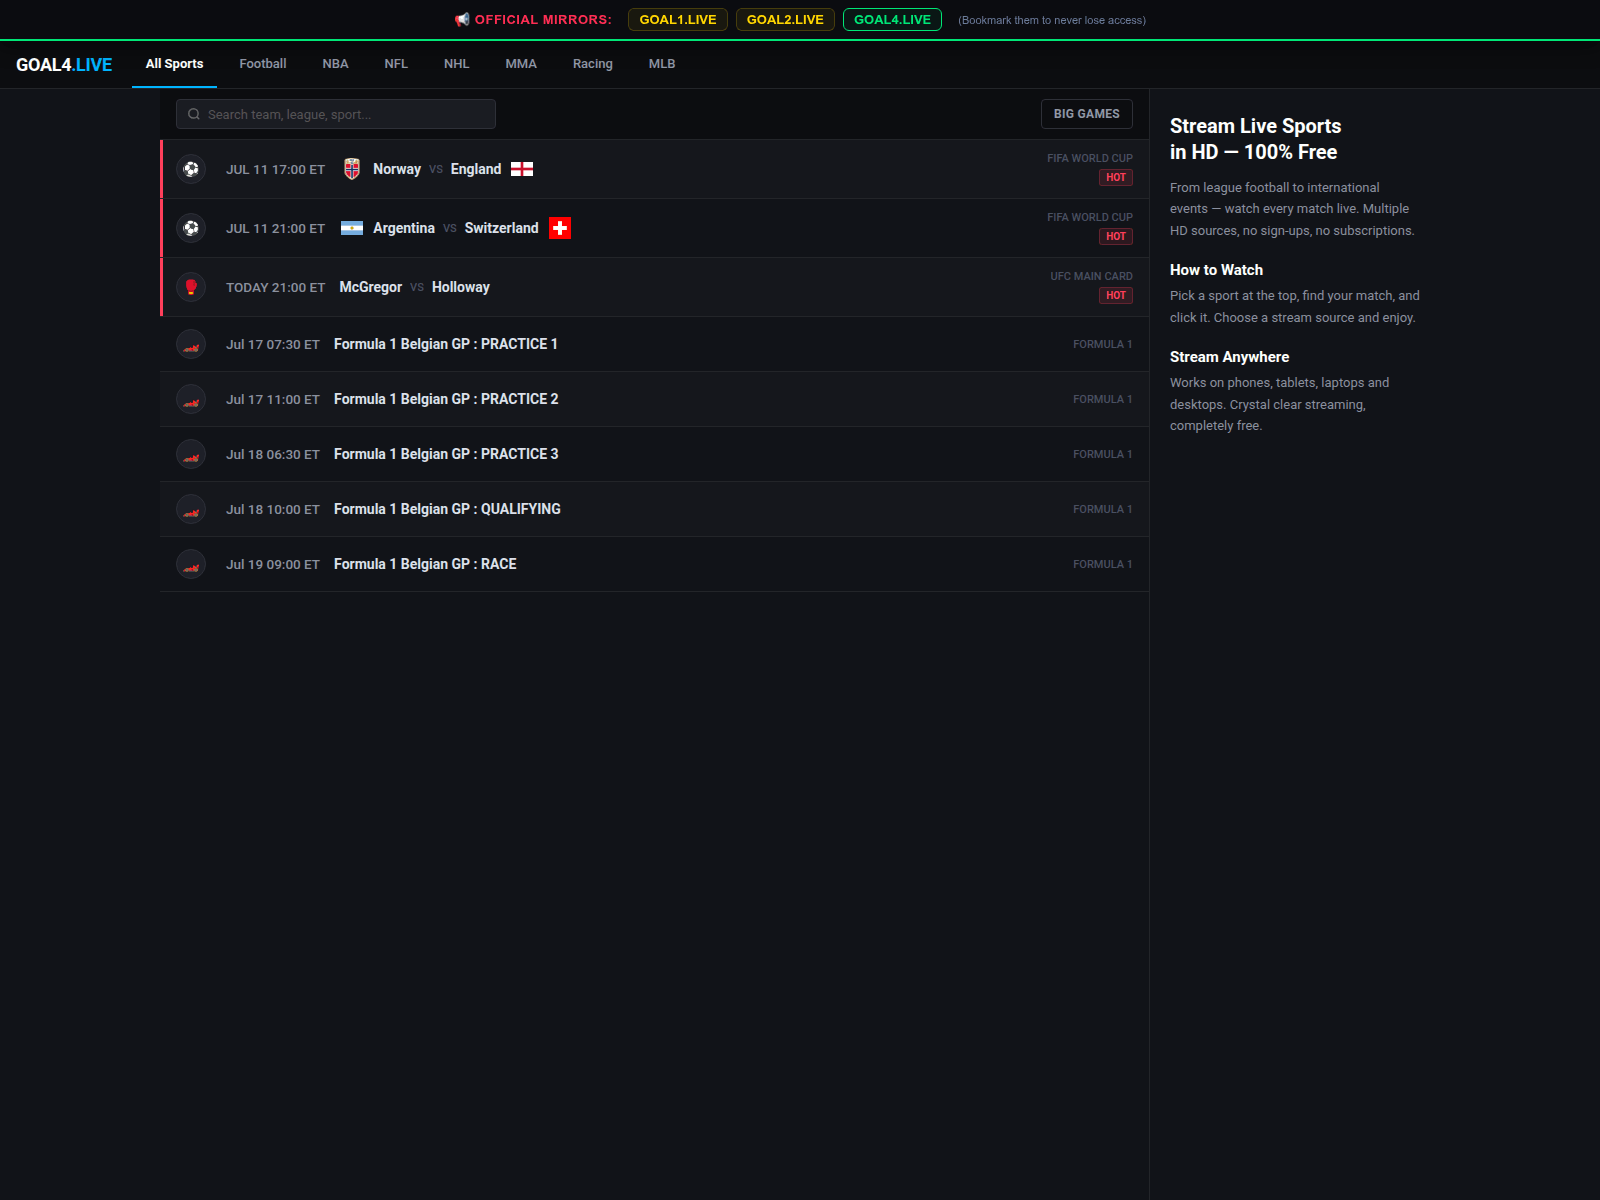Click the Jul 17 11:00 ET time
Image resolution: width=1600 pixels, height=1200 pixels.
[273, 399]
